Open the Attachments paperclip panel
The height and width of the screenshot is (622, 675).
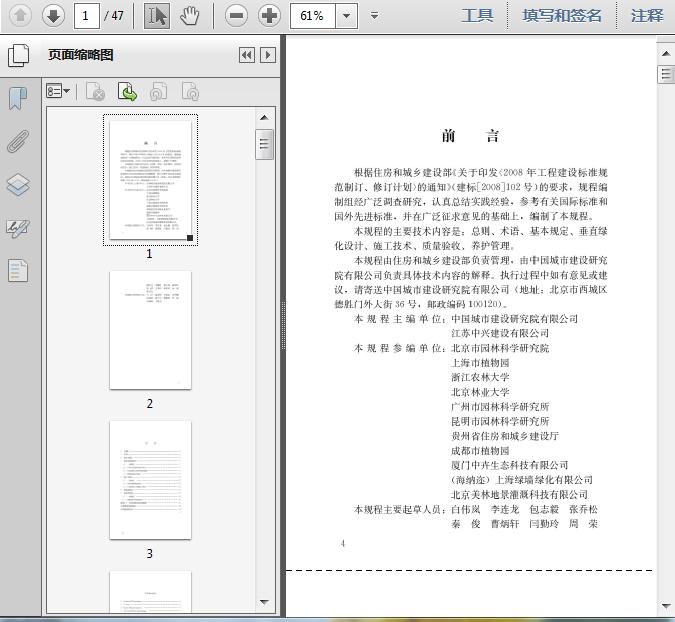tap(18, 141)
